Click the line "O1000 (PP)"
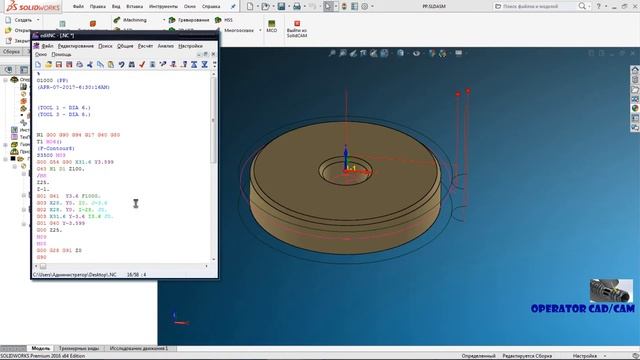This screenshot has height=360, width=640. coord(52,80)
